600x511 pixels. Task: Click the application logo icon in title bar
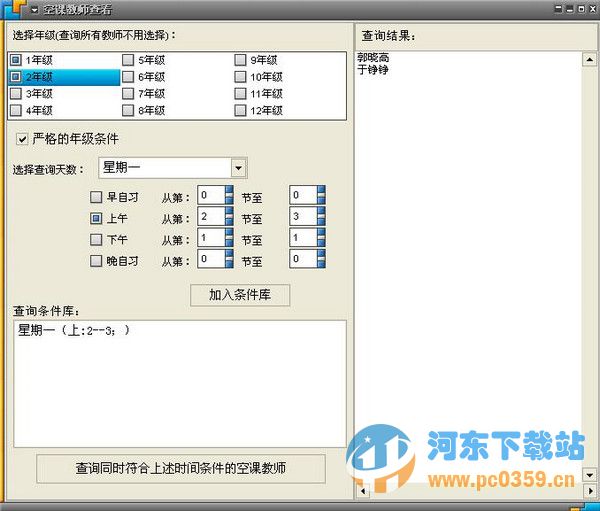coord(14,8)
